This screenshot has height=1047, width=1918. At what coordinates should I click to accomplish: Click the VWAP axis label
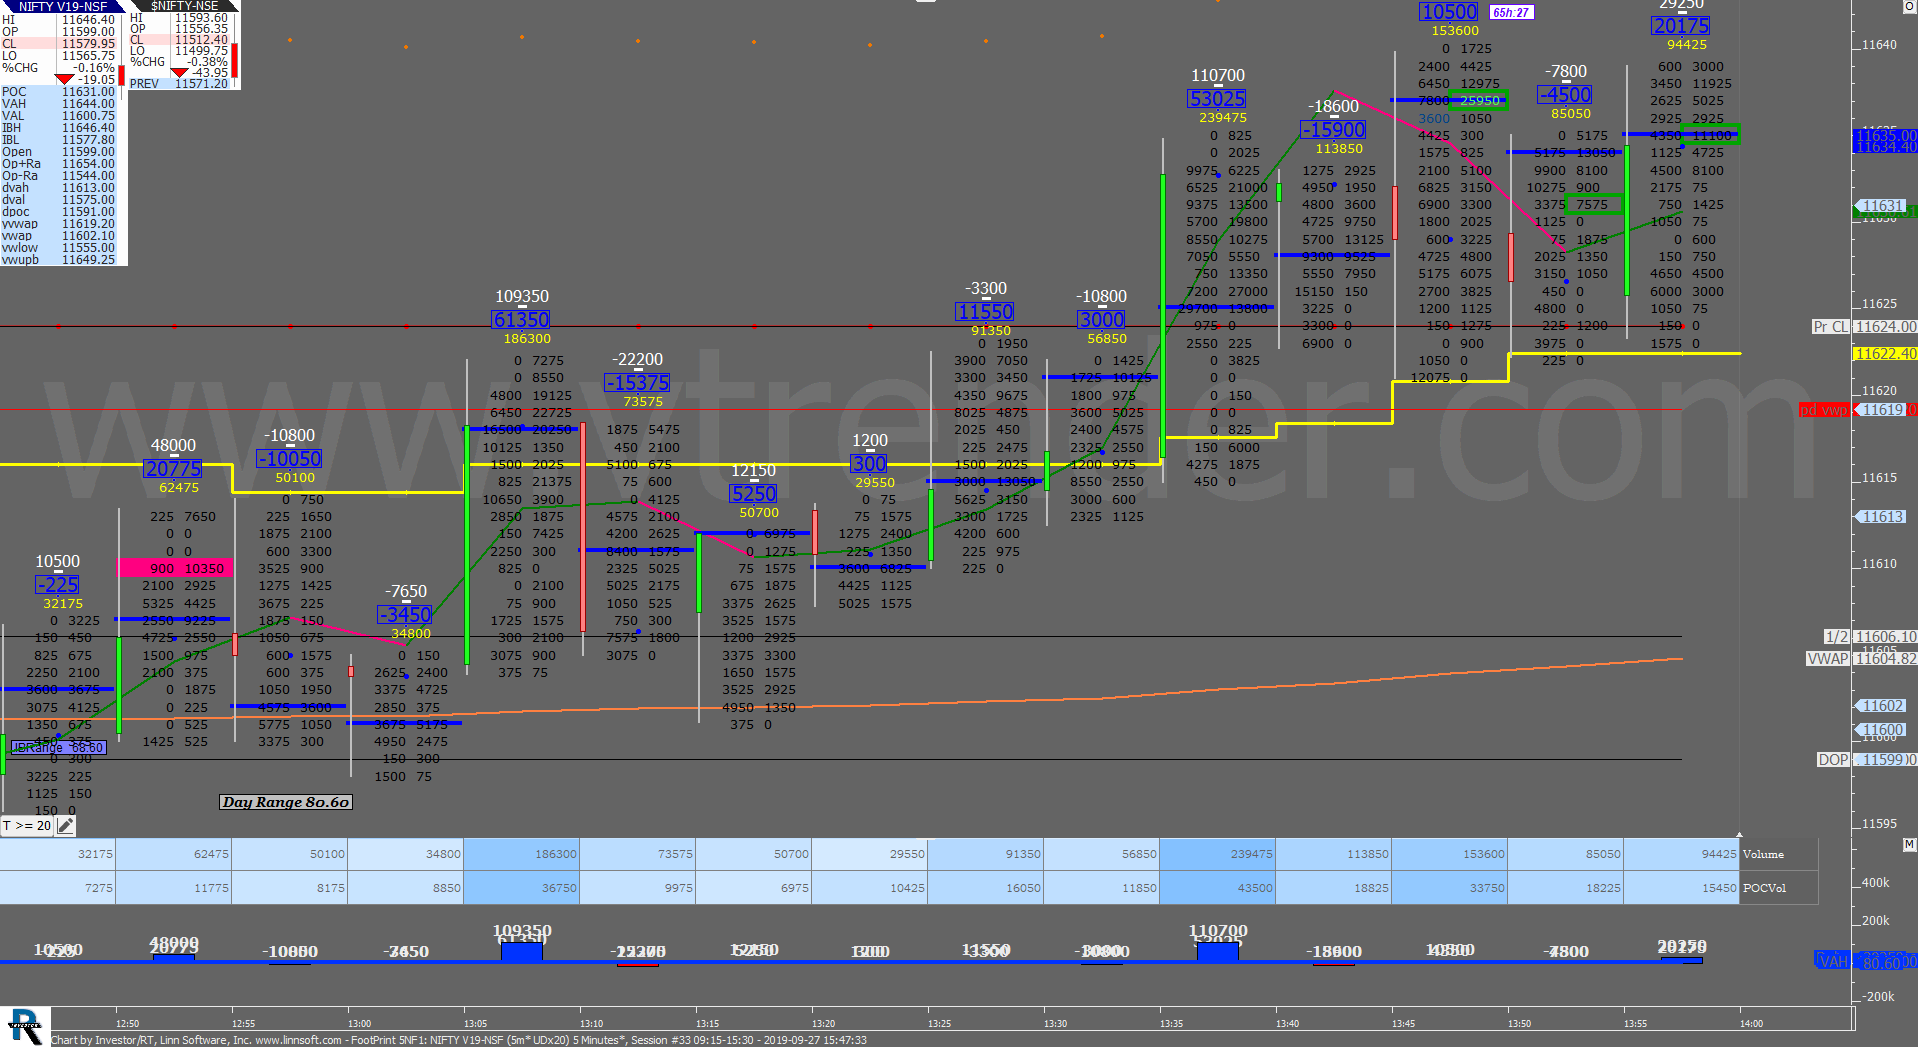click(1827, 659)
